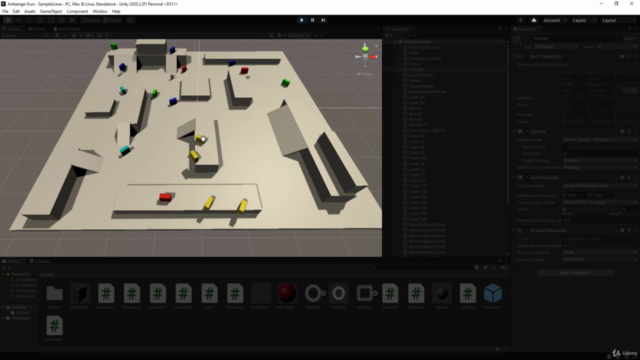
Task: Toggle Ignore Reversed Graphics checkbox
Action: tap(565, 246)
